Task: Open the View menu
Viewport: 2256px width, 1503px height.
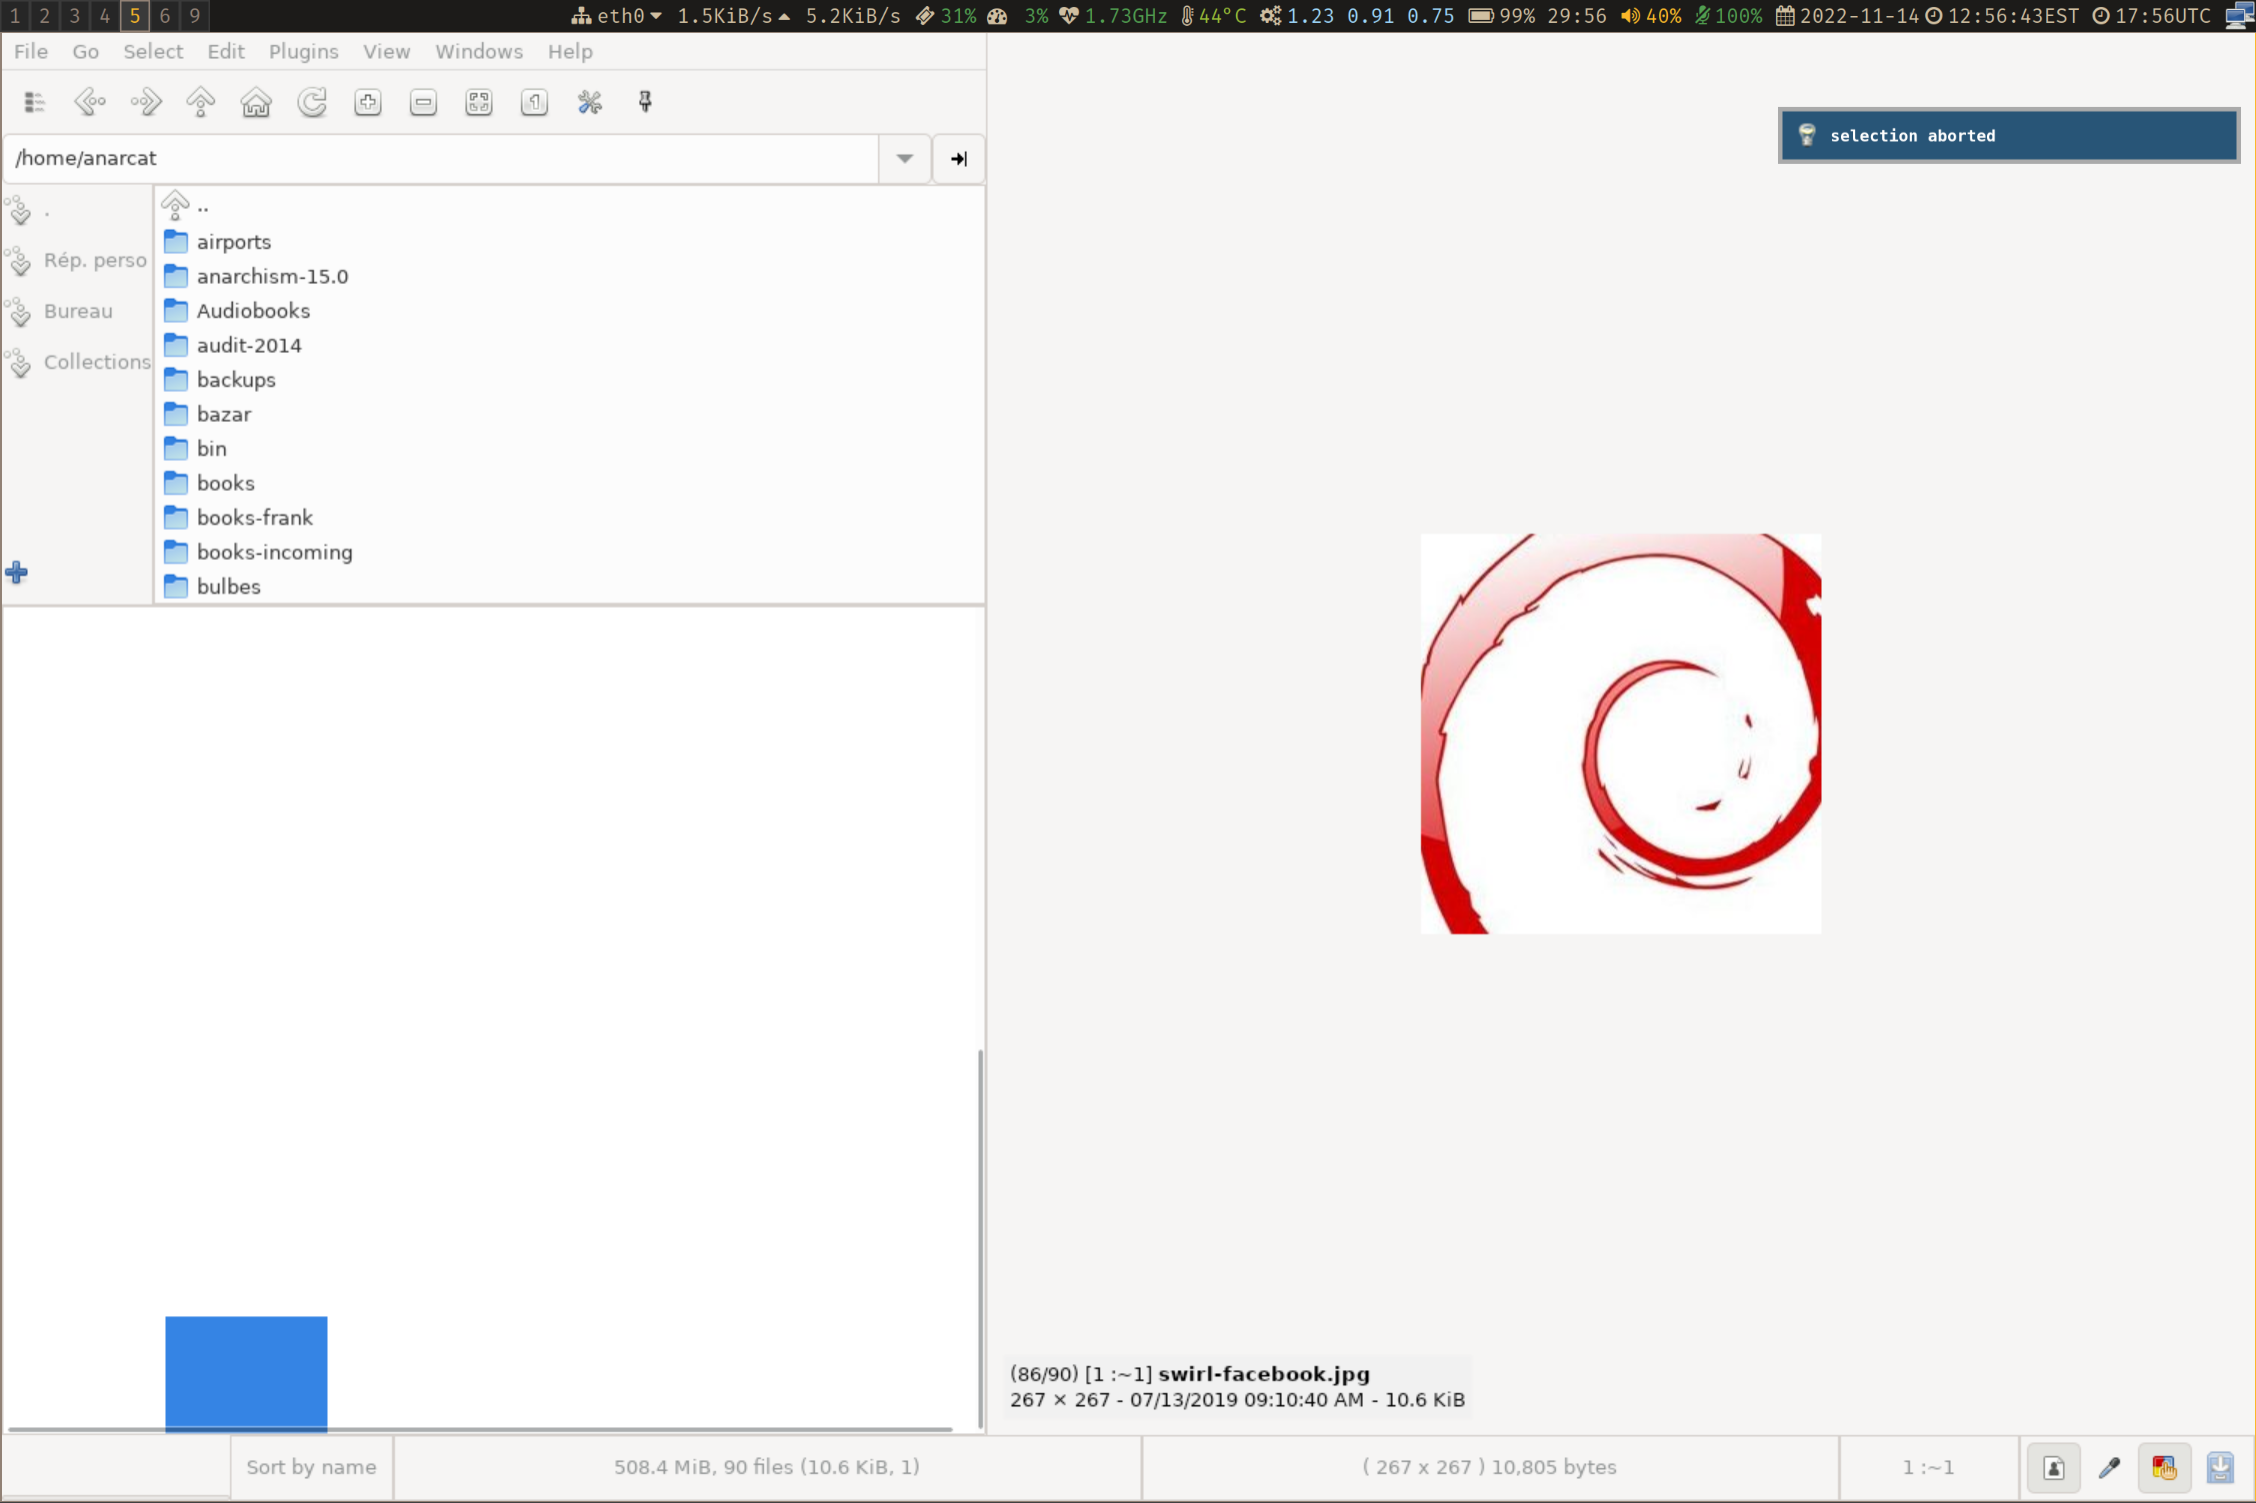Action: (386, 52)
